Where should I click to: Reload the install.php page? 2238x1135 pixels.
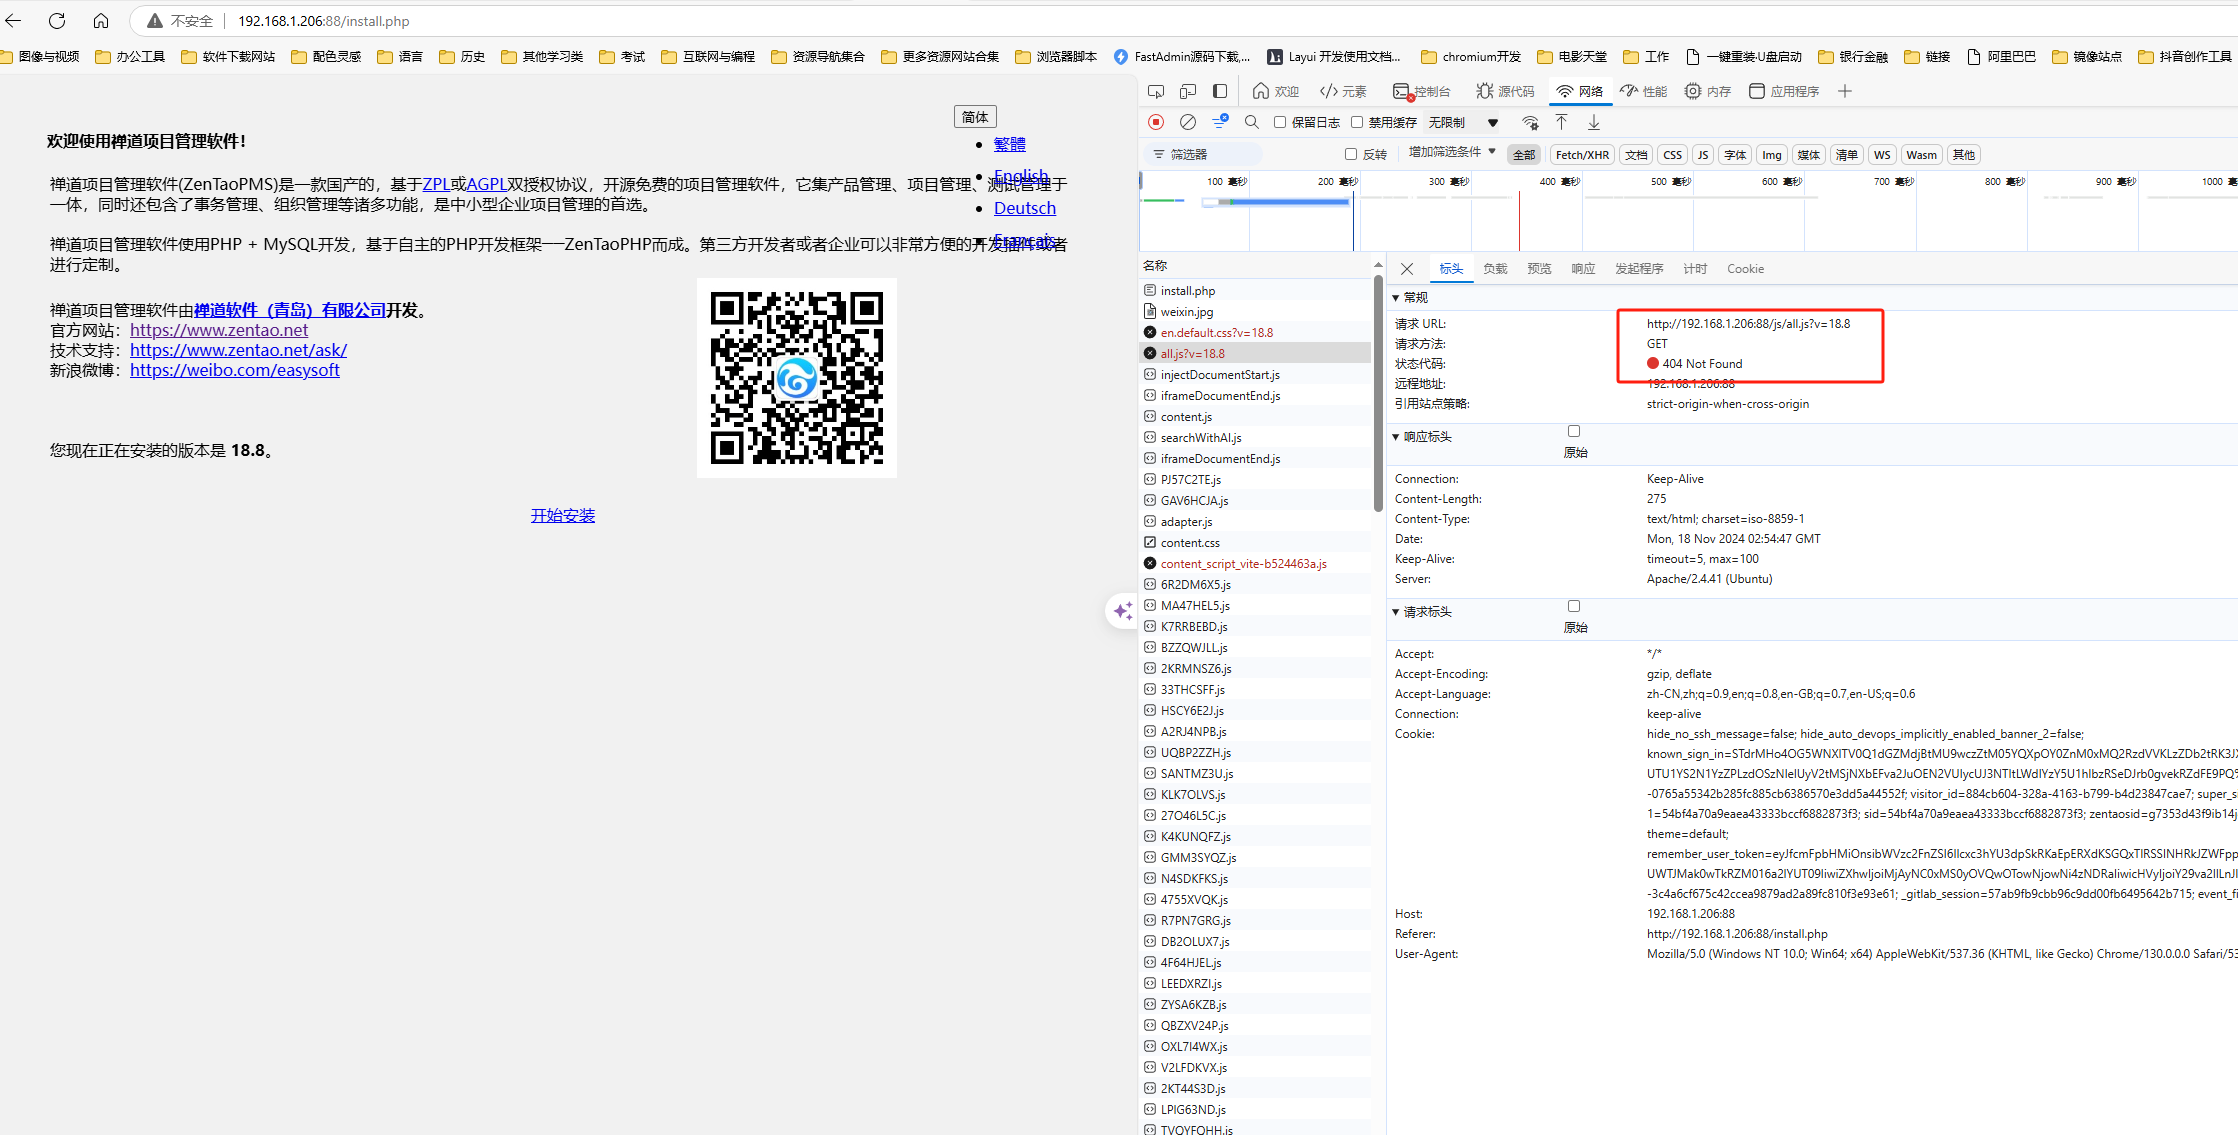coord(57,21)
